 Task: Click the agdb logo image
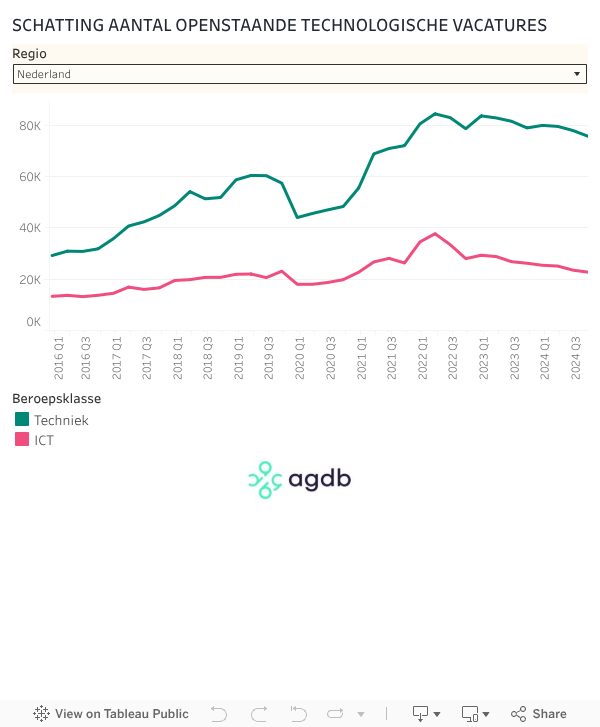click(x=299, y=480)
